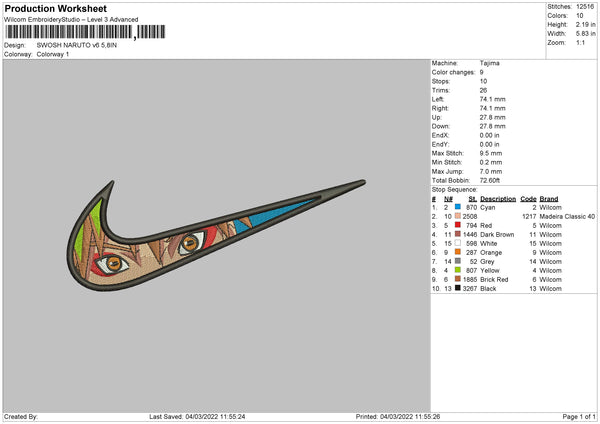
Task: Click the barcode under the worksheet title
Action: (x=85, y=32)
